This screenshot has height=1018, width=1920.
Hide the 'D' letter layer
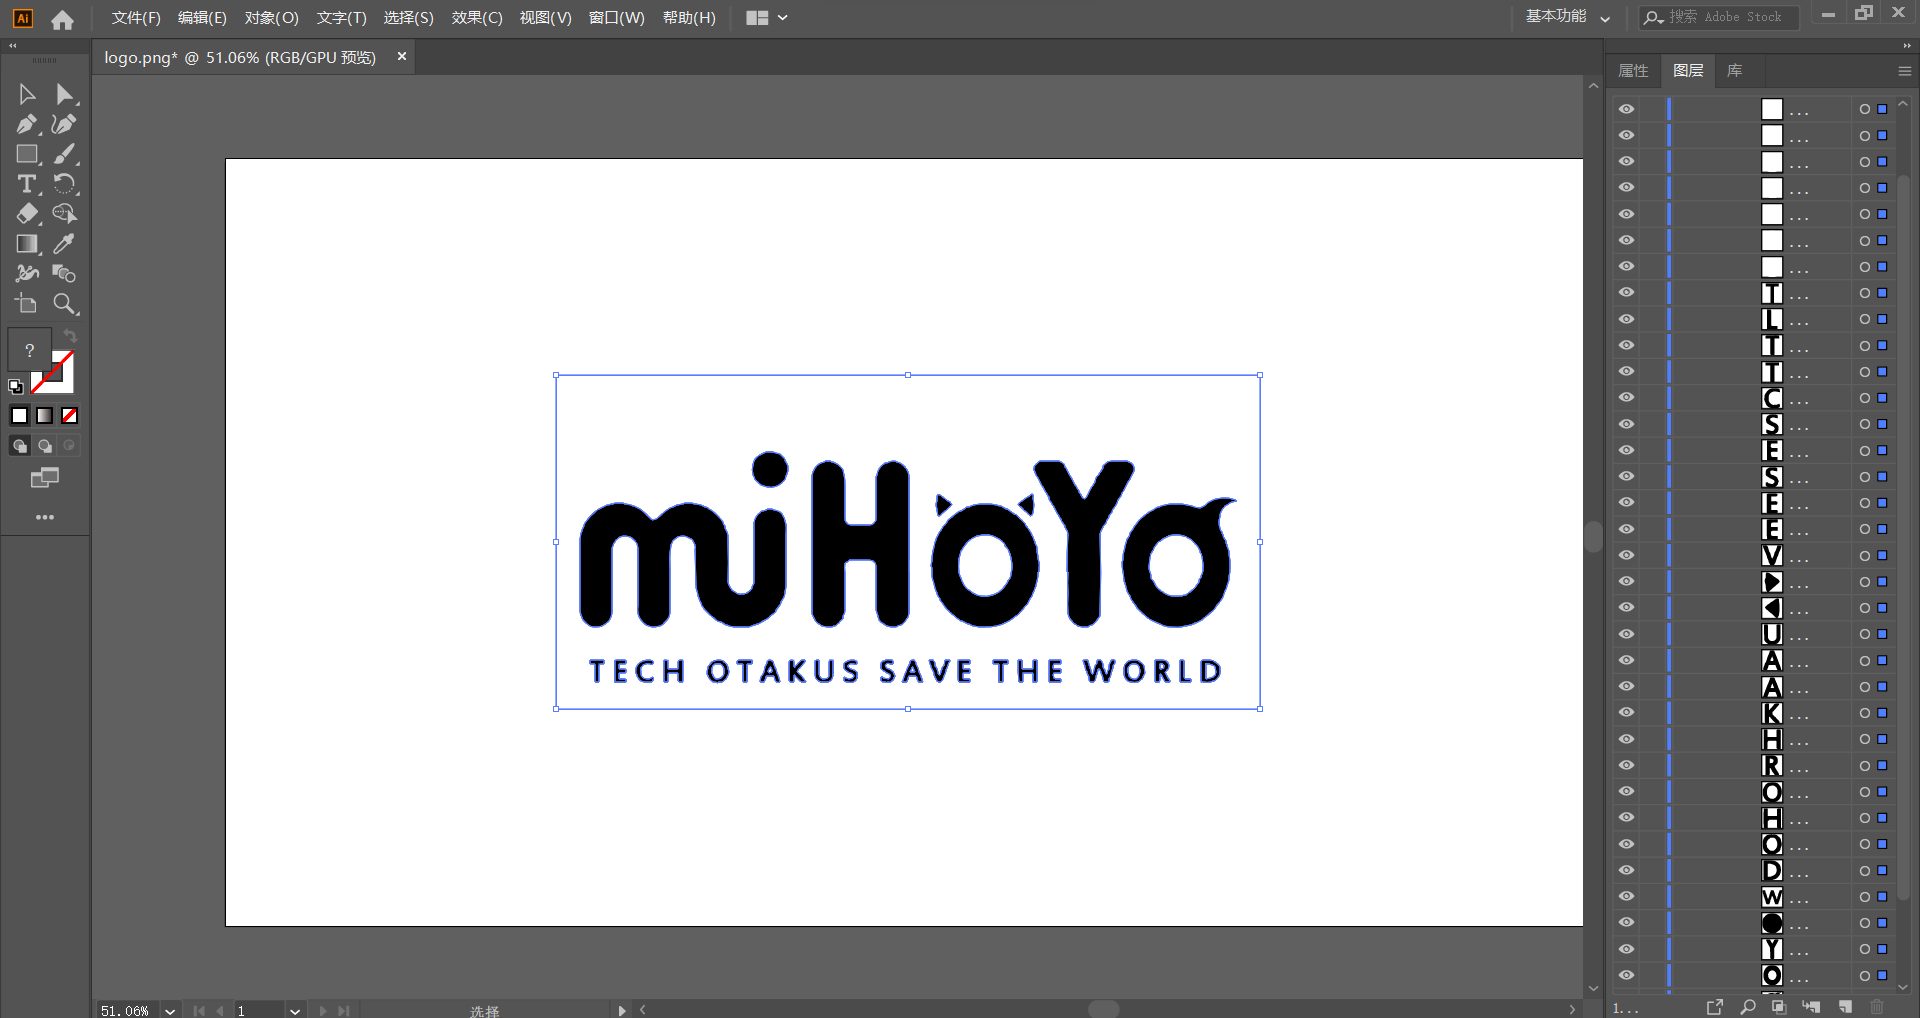[1627, 870]
